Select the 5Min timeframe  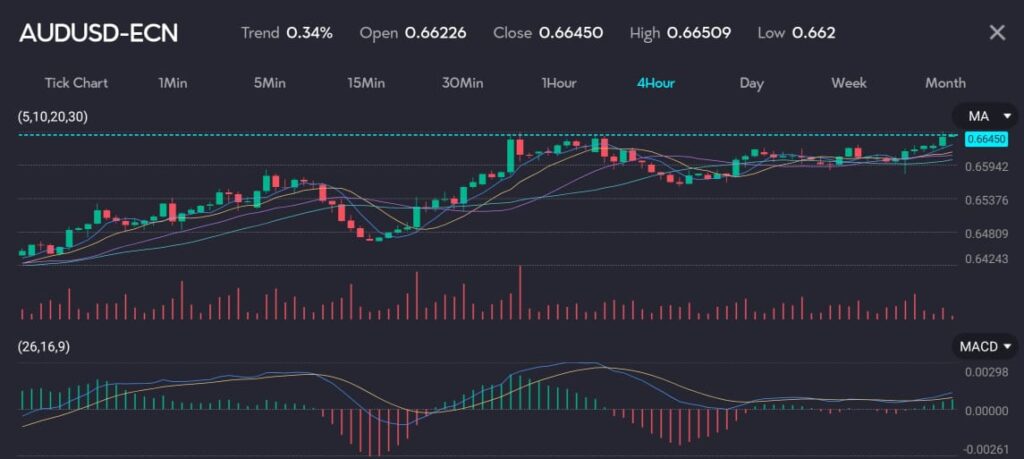pos(270,83)
